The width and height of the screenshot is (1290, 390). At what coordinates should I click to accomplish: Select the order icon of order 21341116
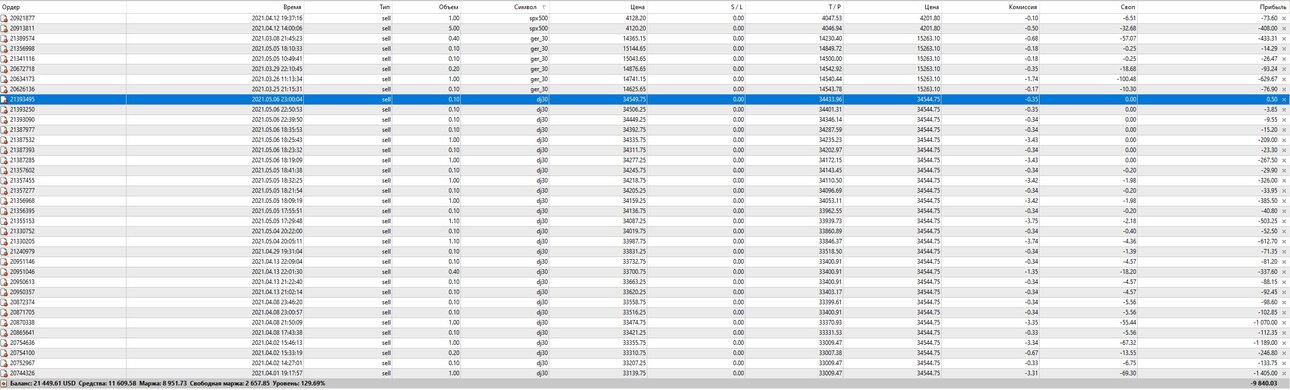tap(5, 58)
